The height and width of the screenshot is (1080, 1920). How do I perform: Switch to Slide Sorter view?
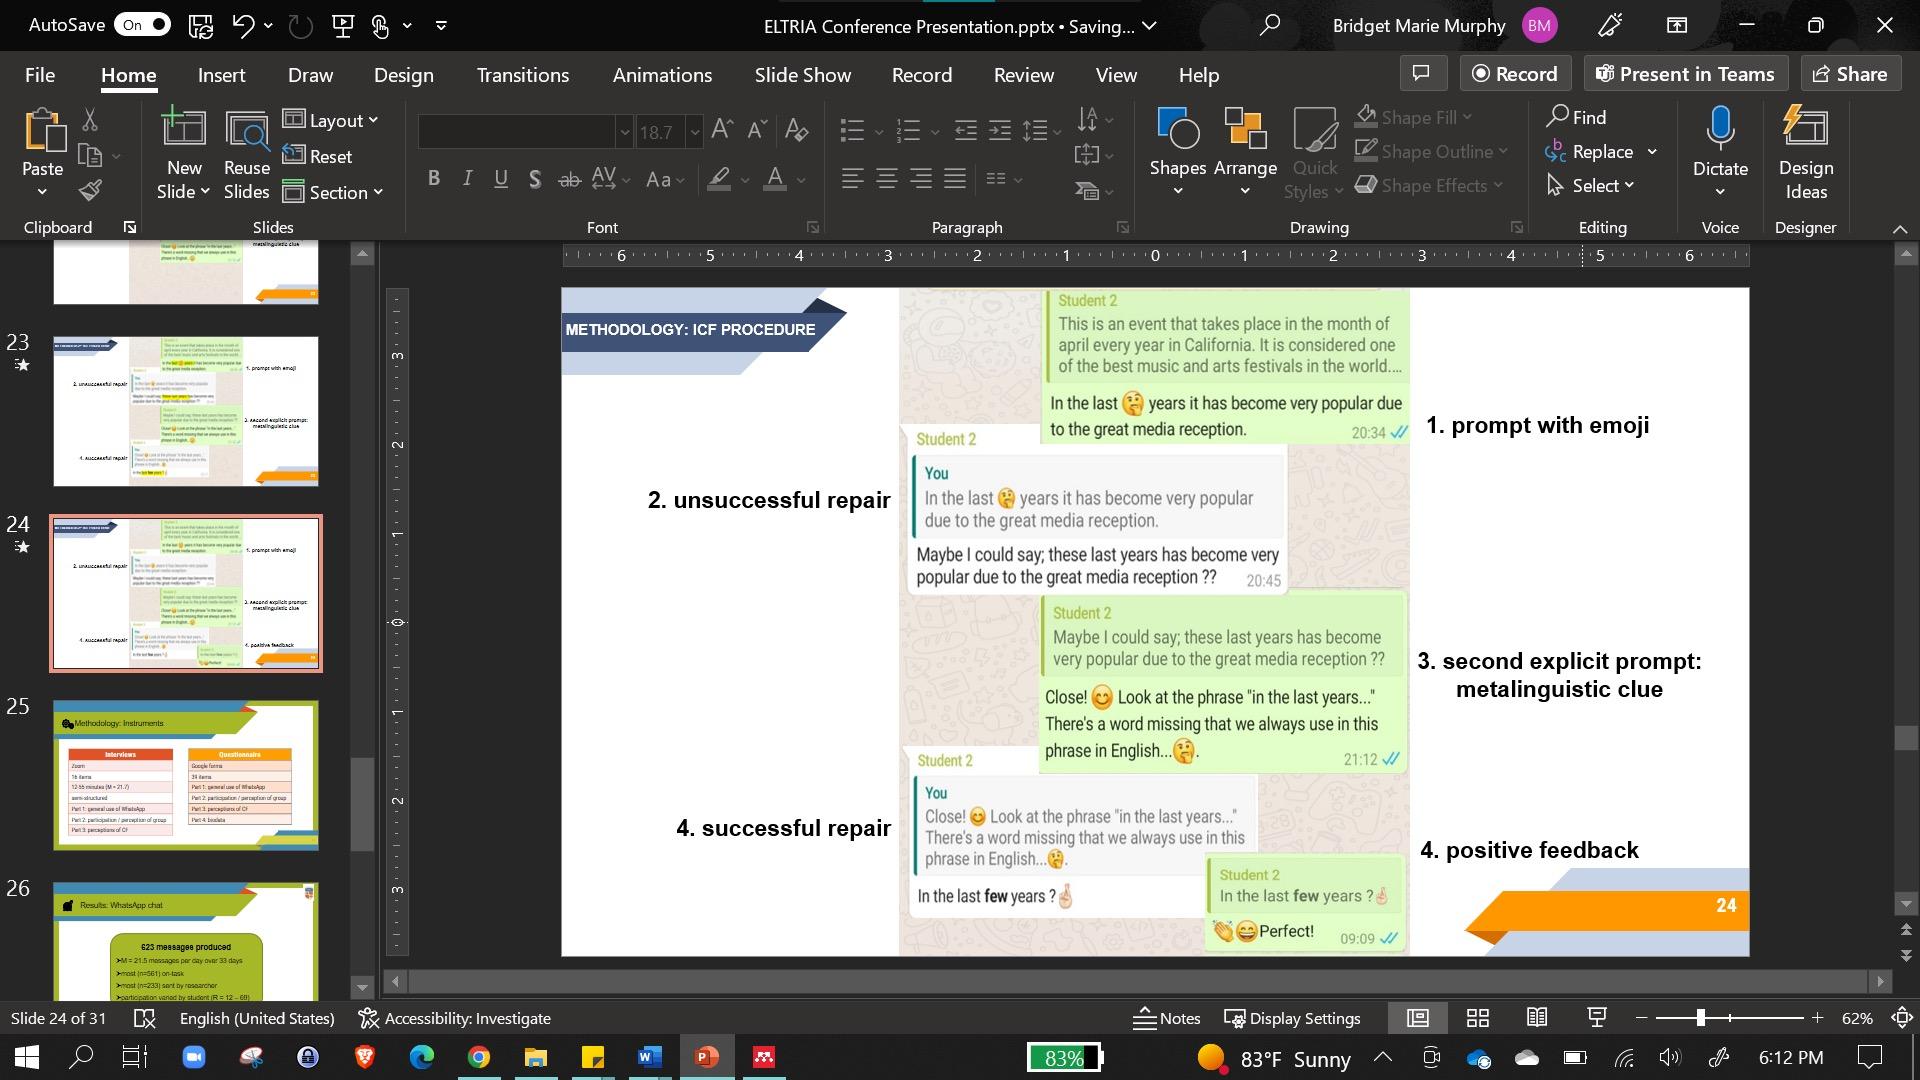(1478, 1018)
